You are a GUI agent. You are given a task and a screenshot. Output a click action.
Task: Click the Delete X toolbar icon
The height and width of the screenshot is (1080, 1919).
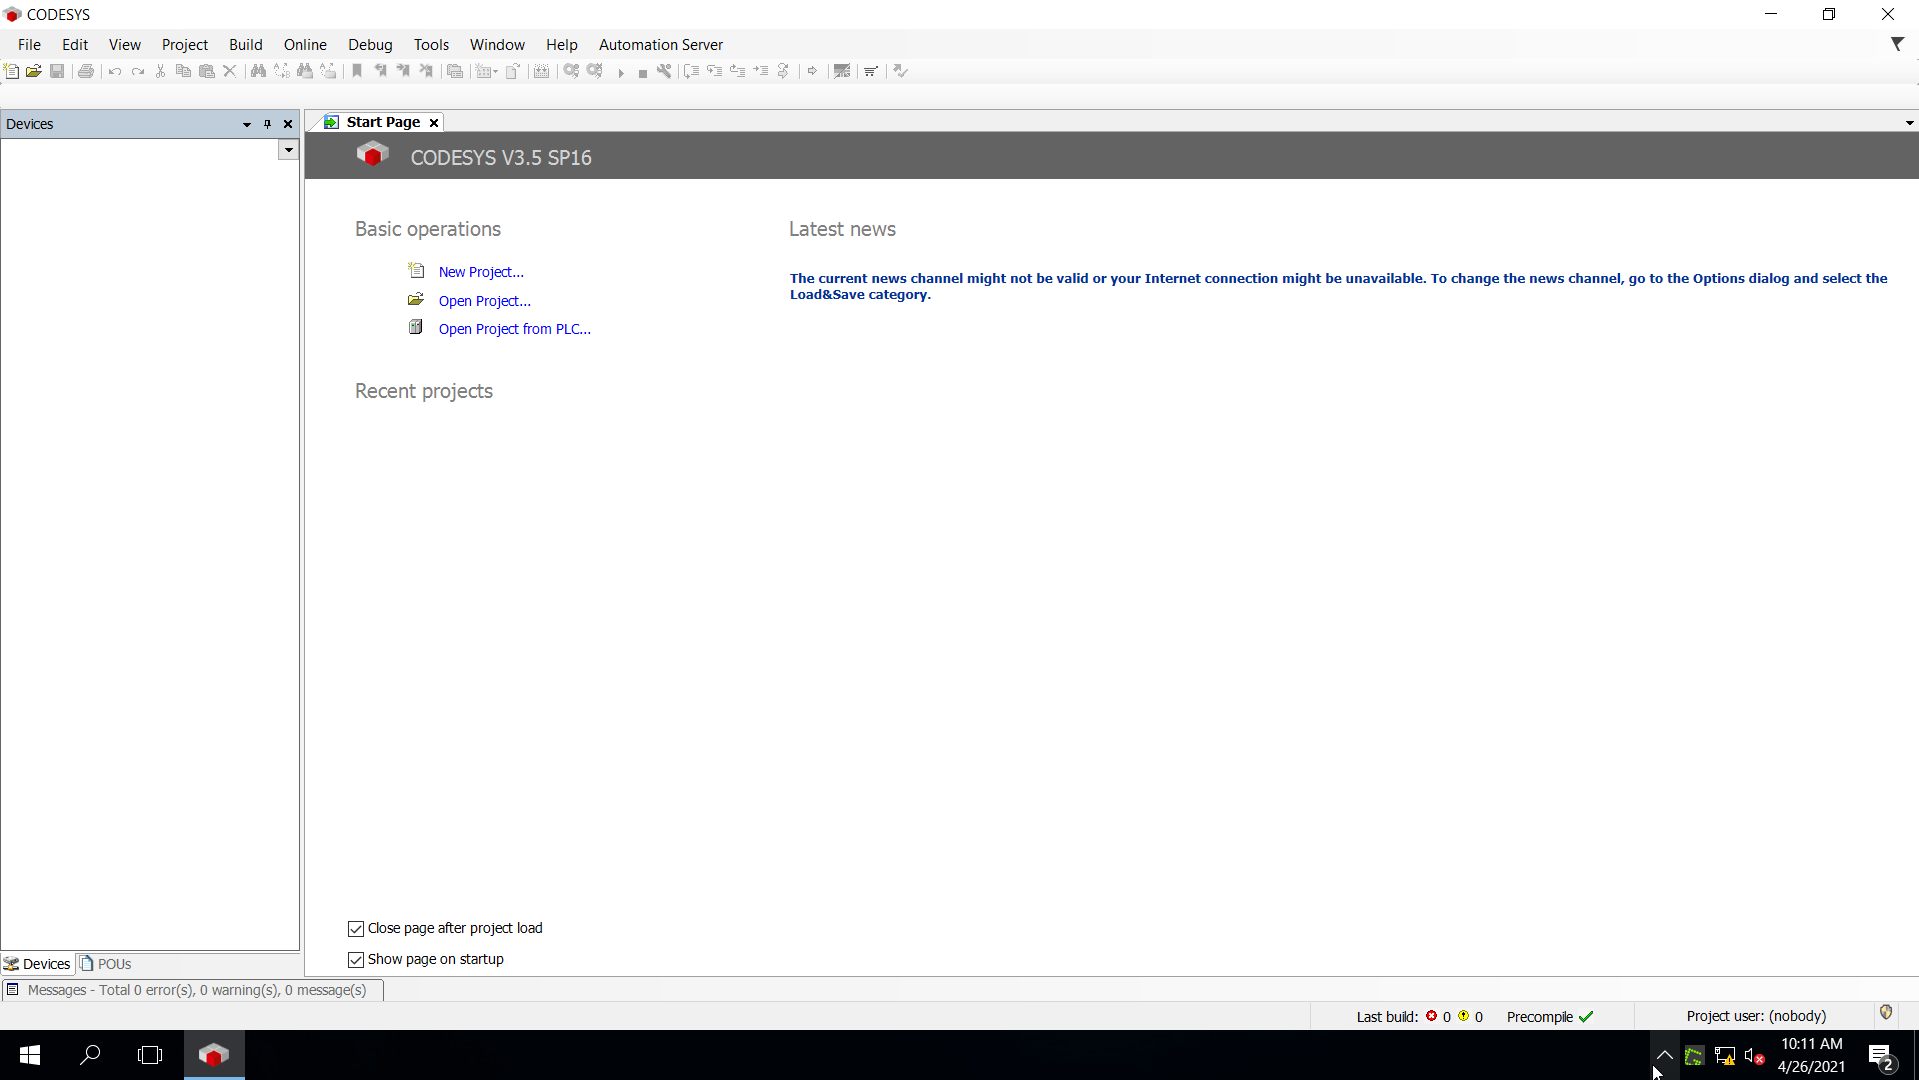230,71
